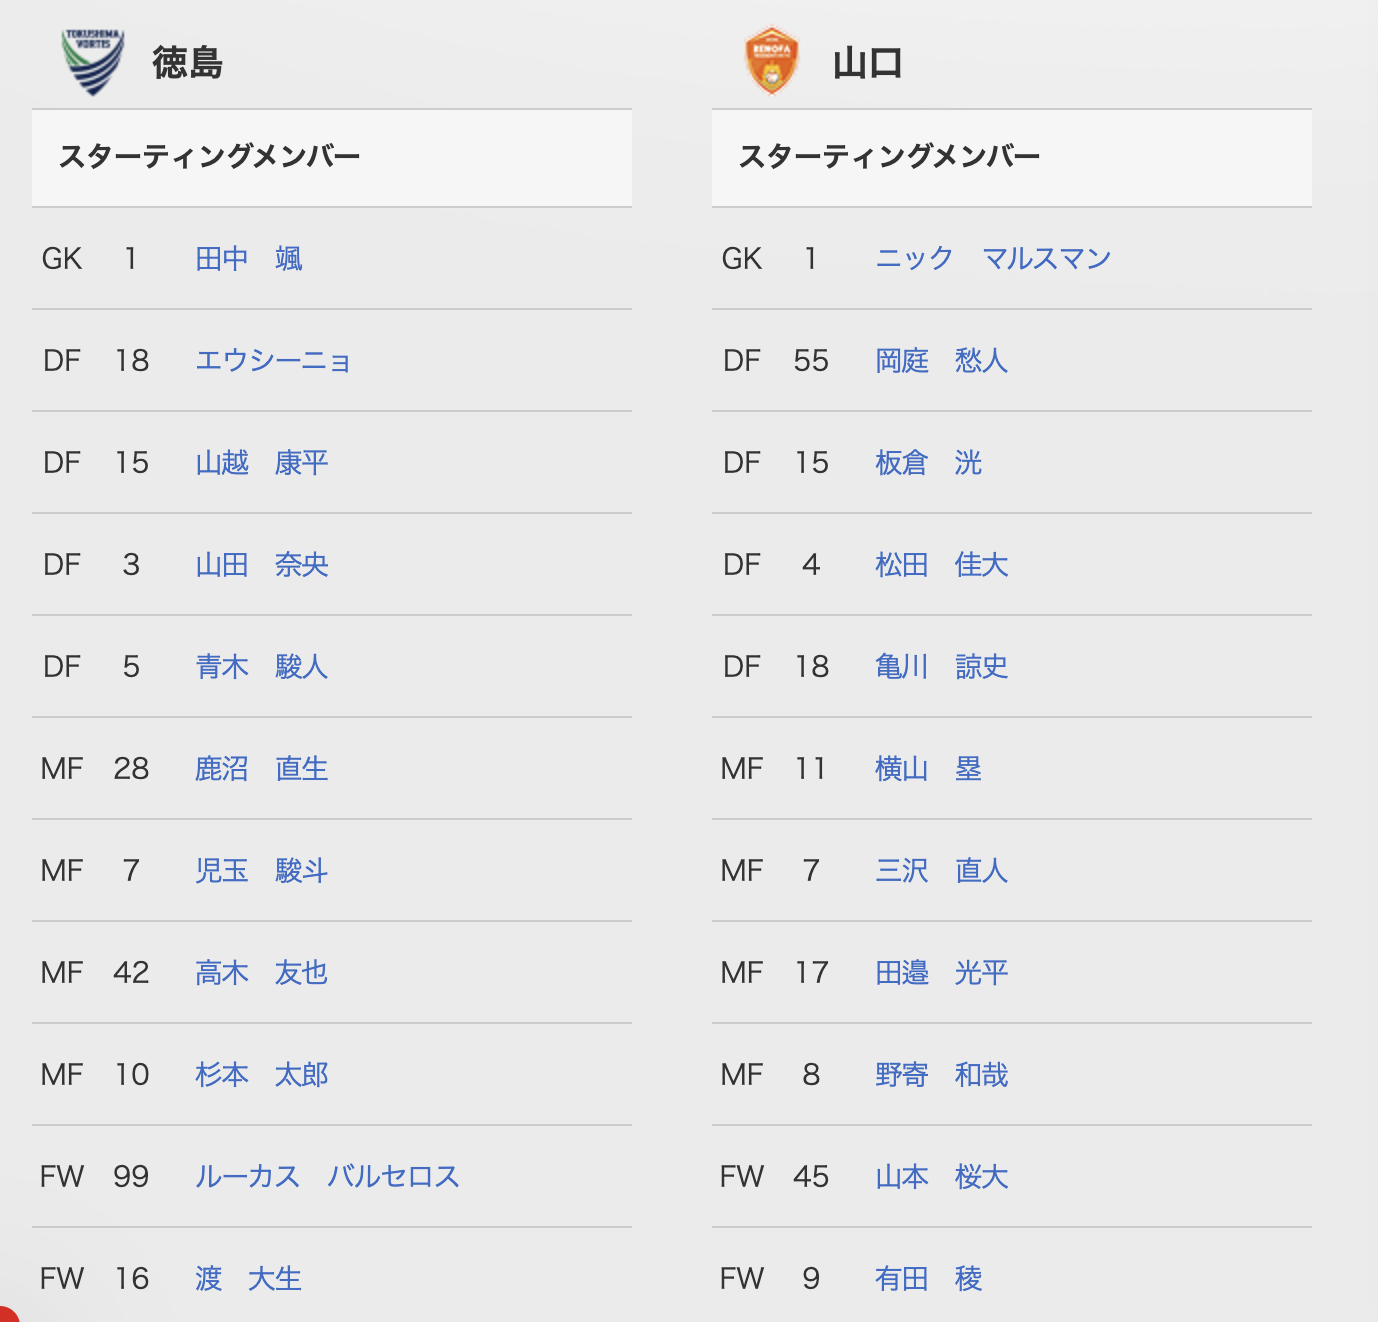
Task: Click 板倉 洸 player name
Action: (929, 463)
